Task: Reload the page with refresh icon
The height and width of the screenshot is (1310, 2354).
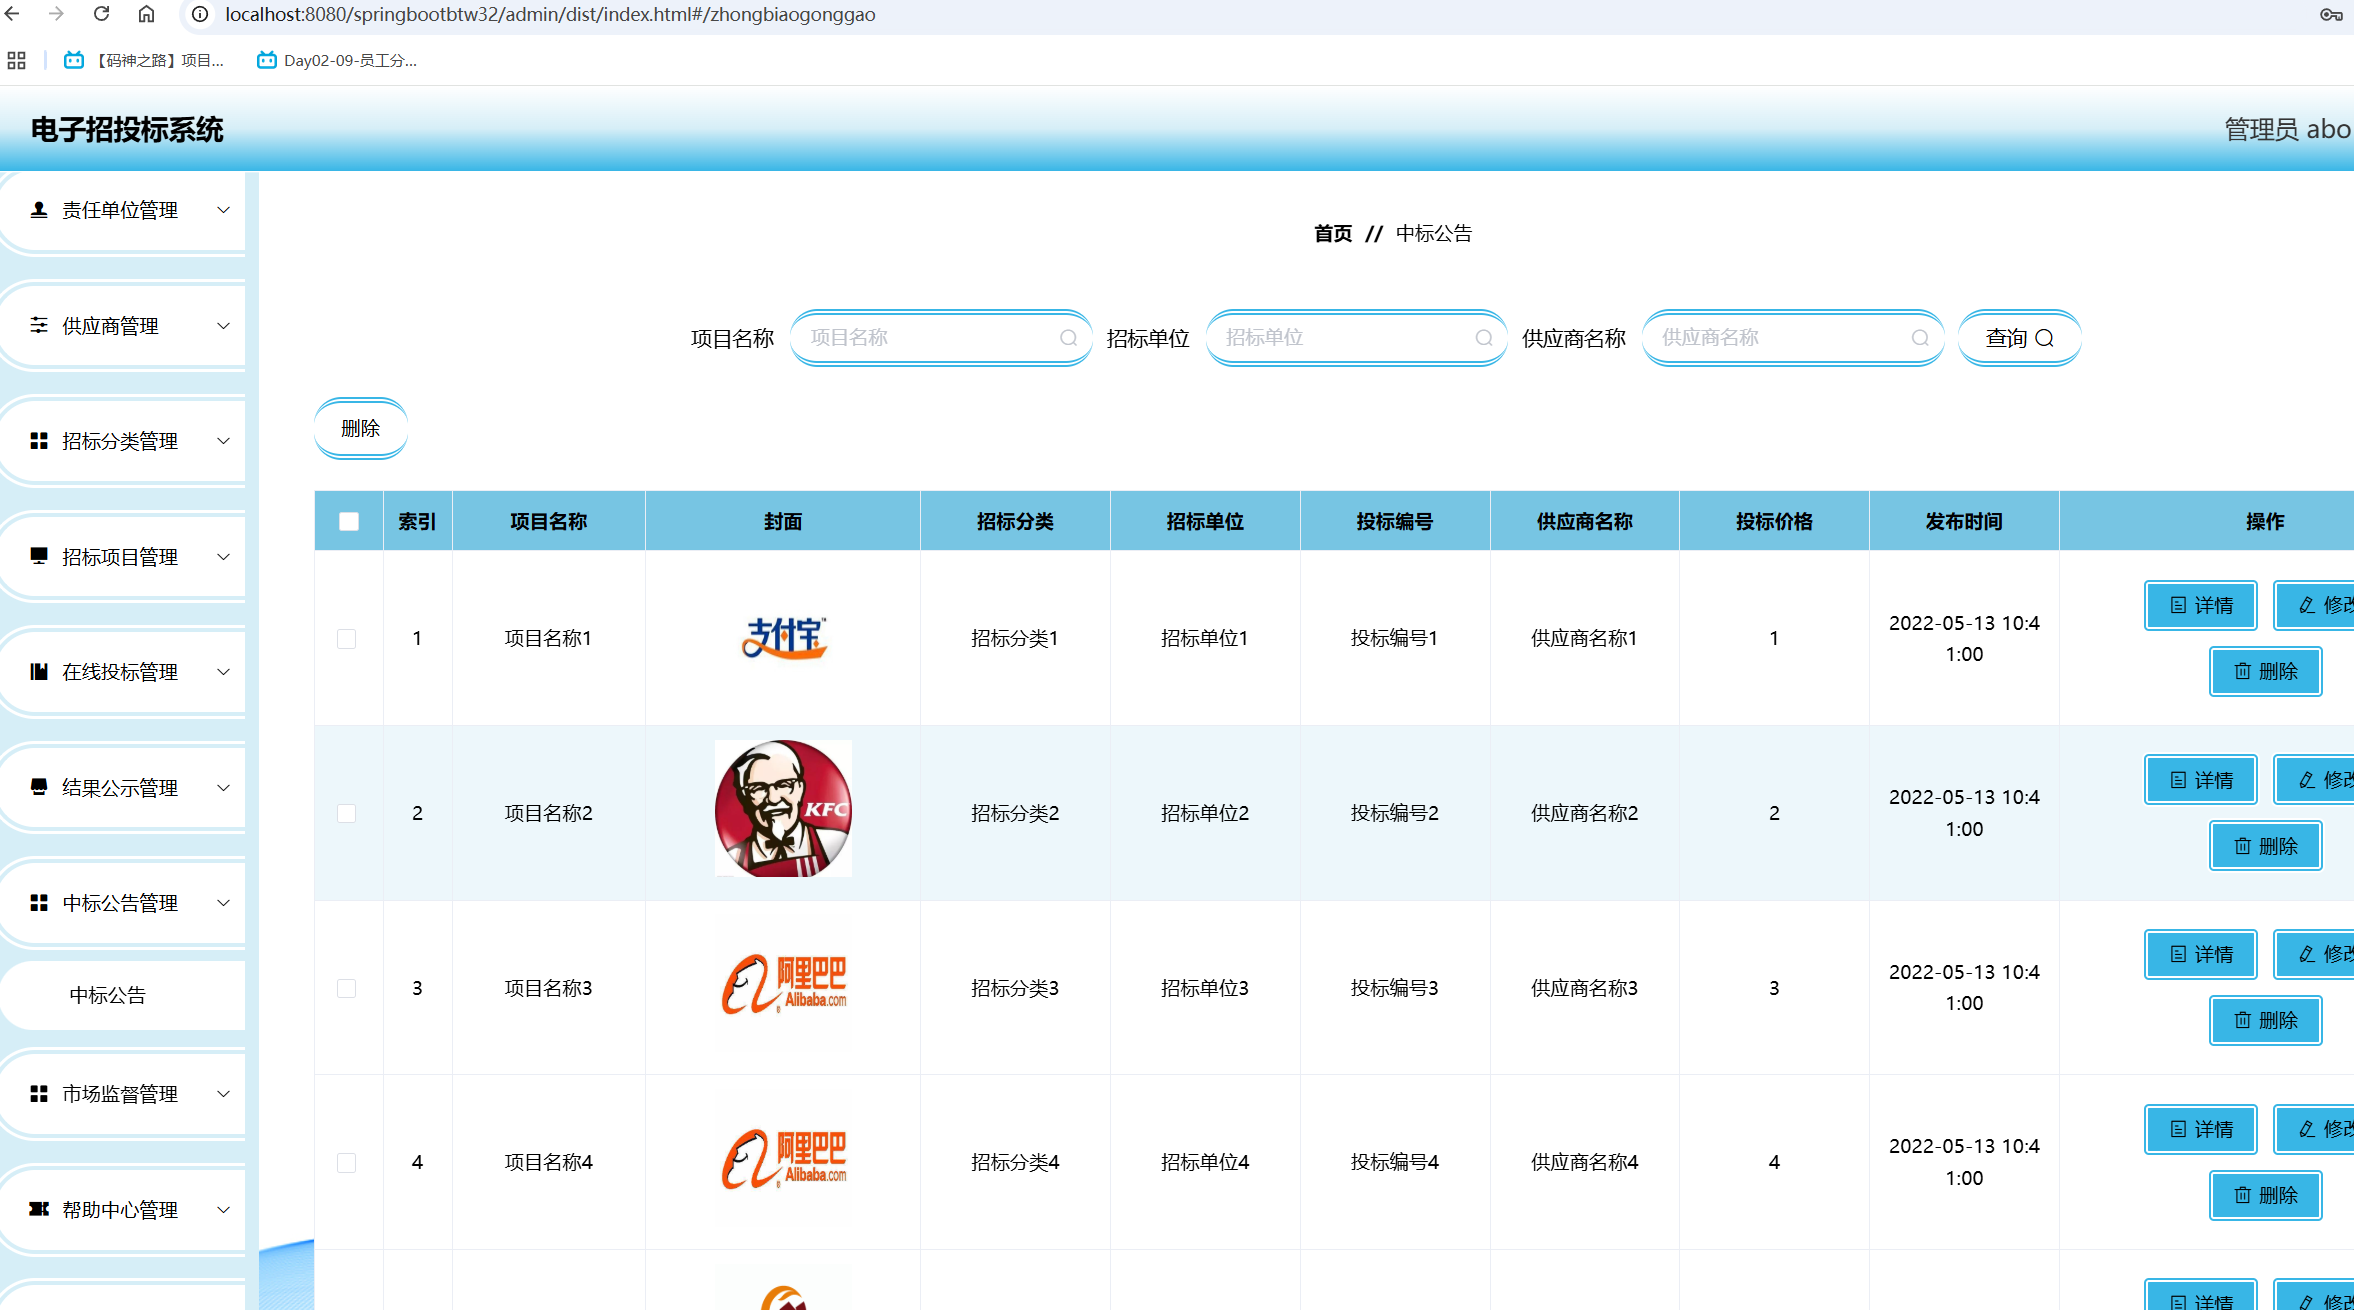Action: 102,14
